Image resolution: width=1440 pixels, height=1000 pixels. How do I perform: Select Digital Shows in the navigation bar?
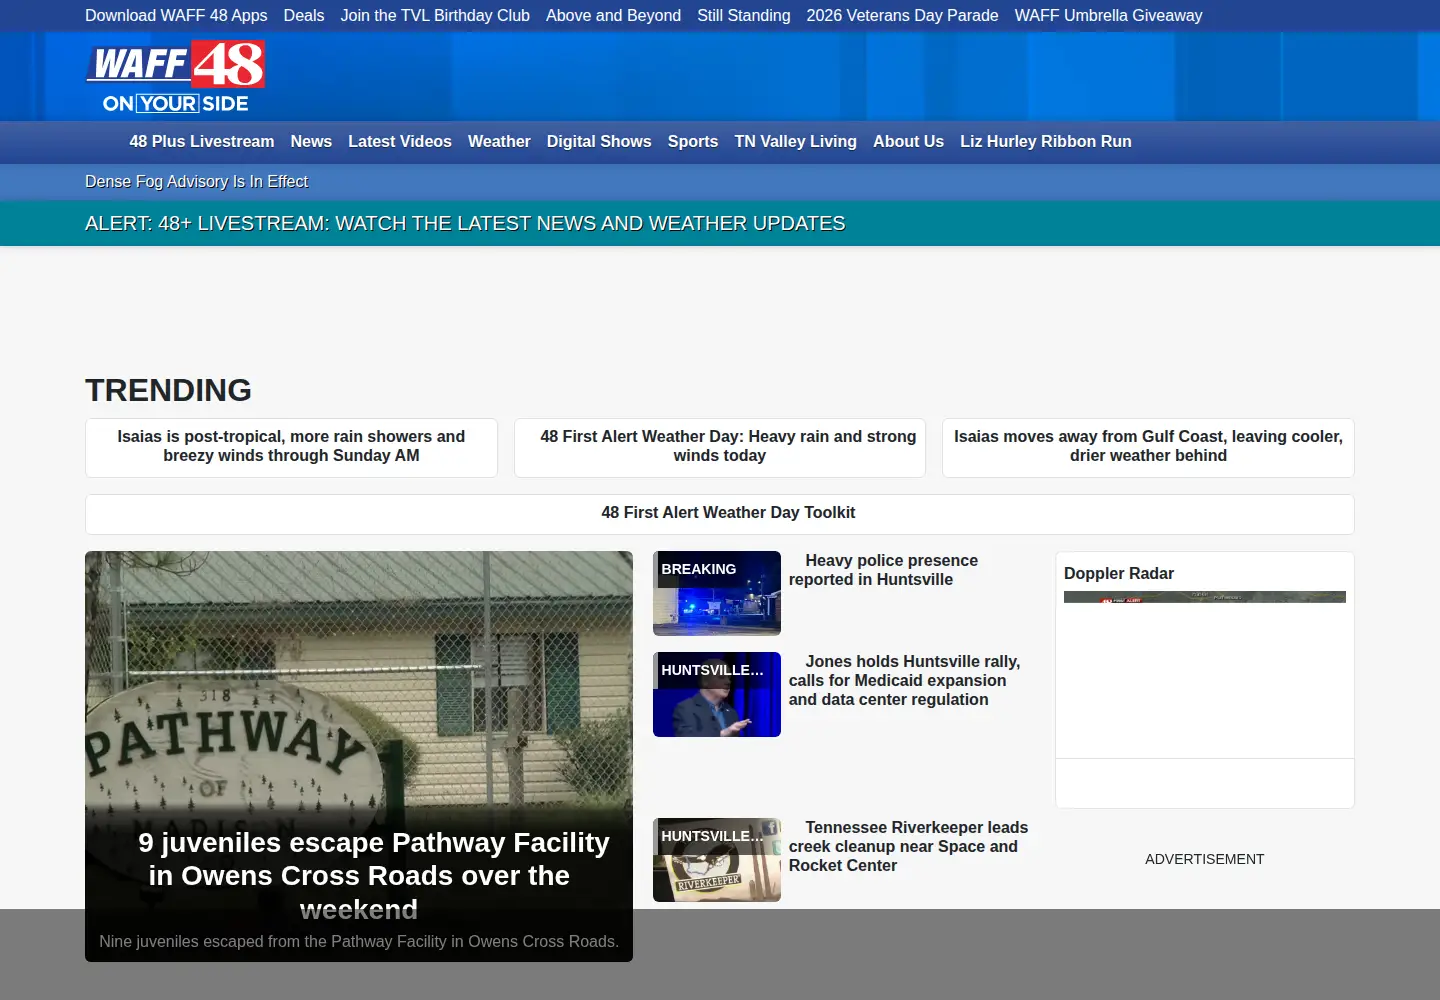pos(599,142)
